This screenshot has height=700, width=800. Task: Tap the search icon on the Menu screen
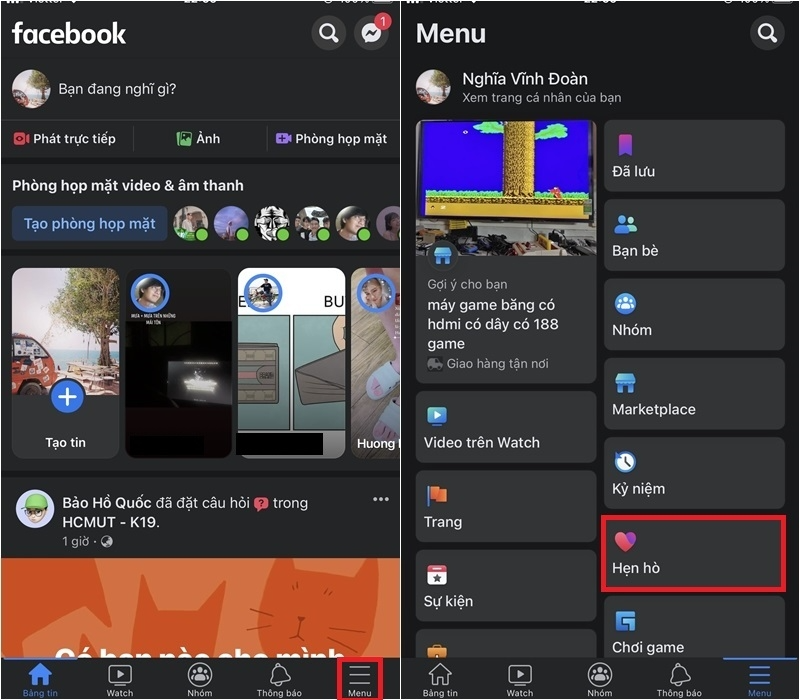coord(767,33)
